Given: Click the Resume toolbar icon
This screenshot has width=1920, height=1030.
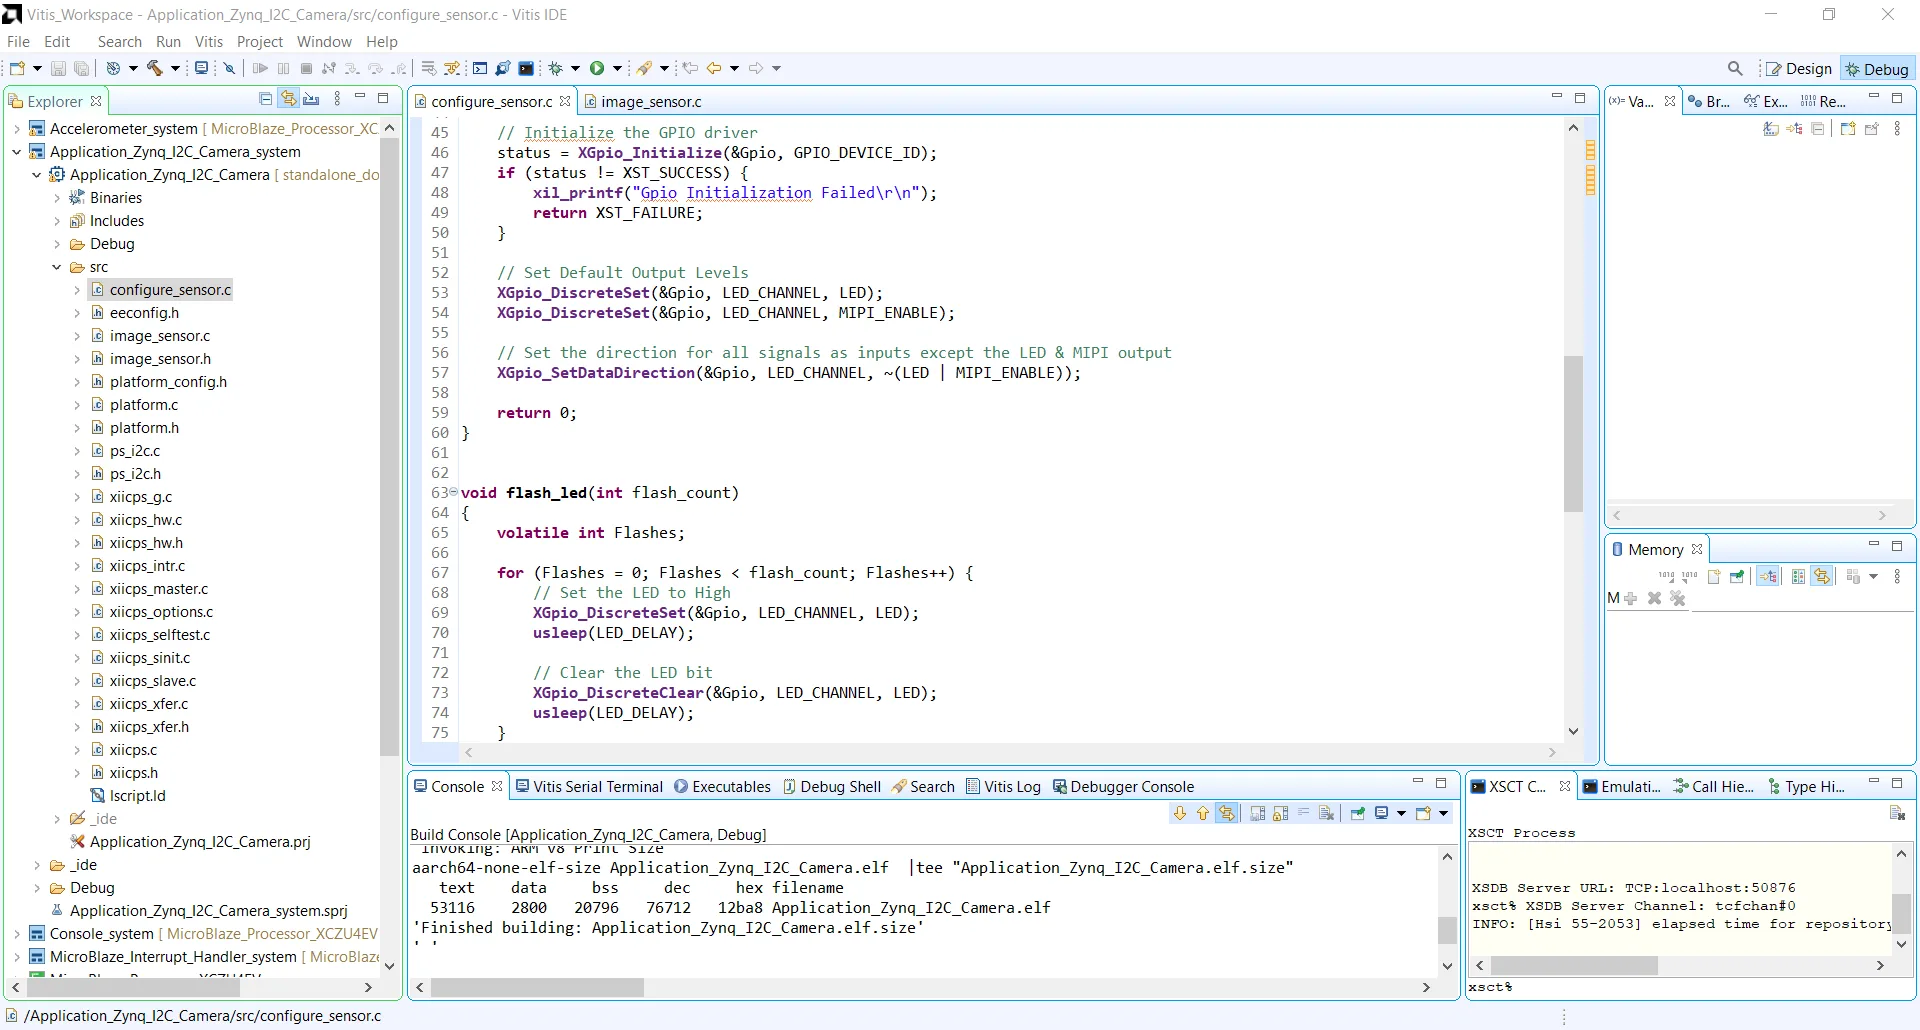Looking at the screenshot, I should pyautogui.click(x=260, y=68).
